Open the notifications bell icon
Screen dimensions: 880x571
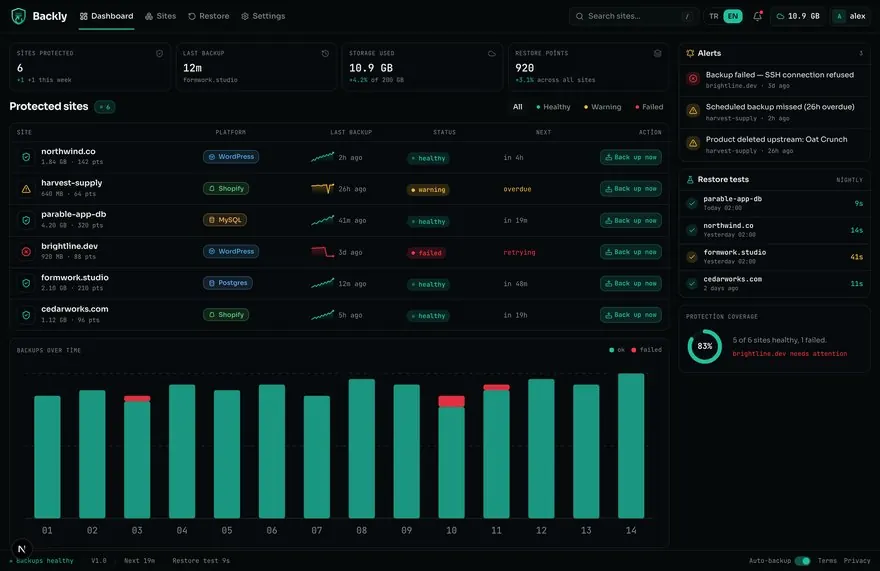[758, 16]
